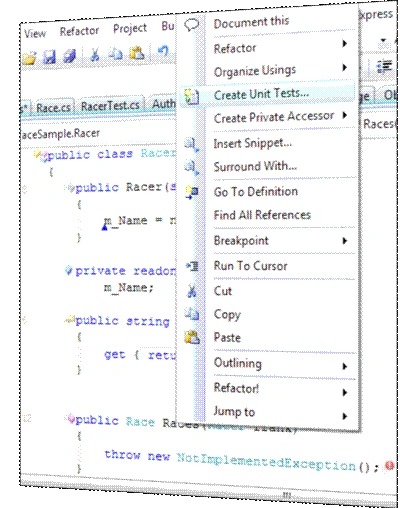Click the Surround With icon
400x508 pixels.
(x=192, y=168)
